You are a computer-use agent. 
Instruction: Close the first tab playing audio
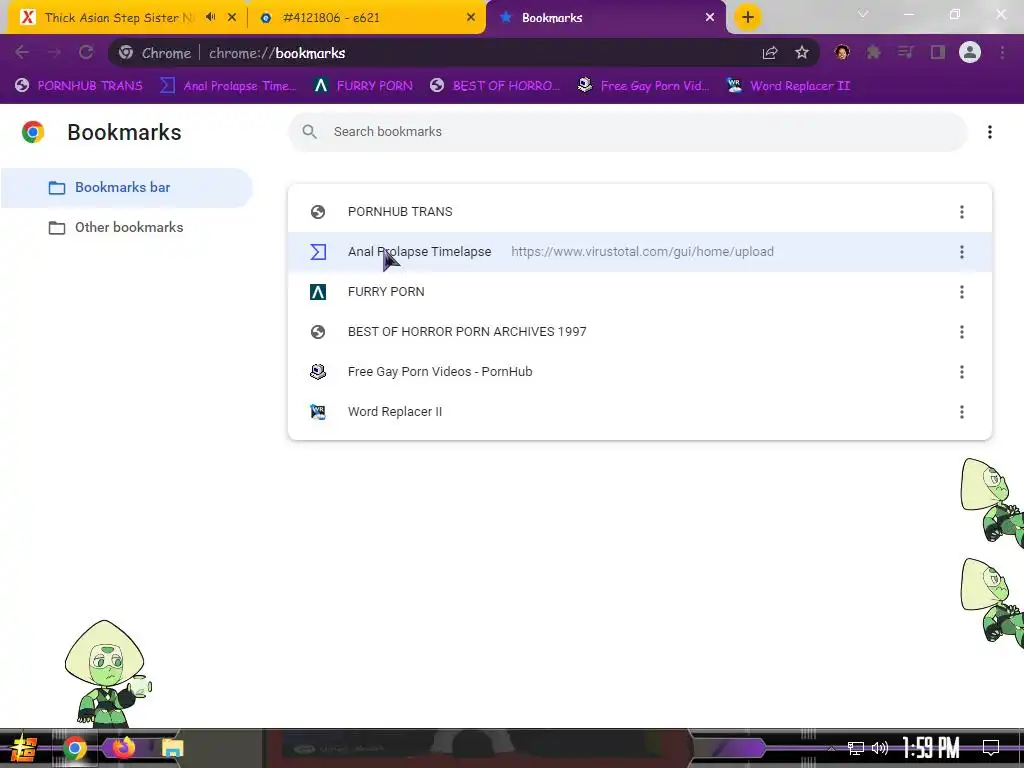point(232,18)
